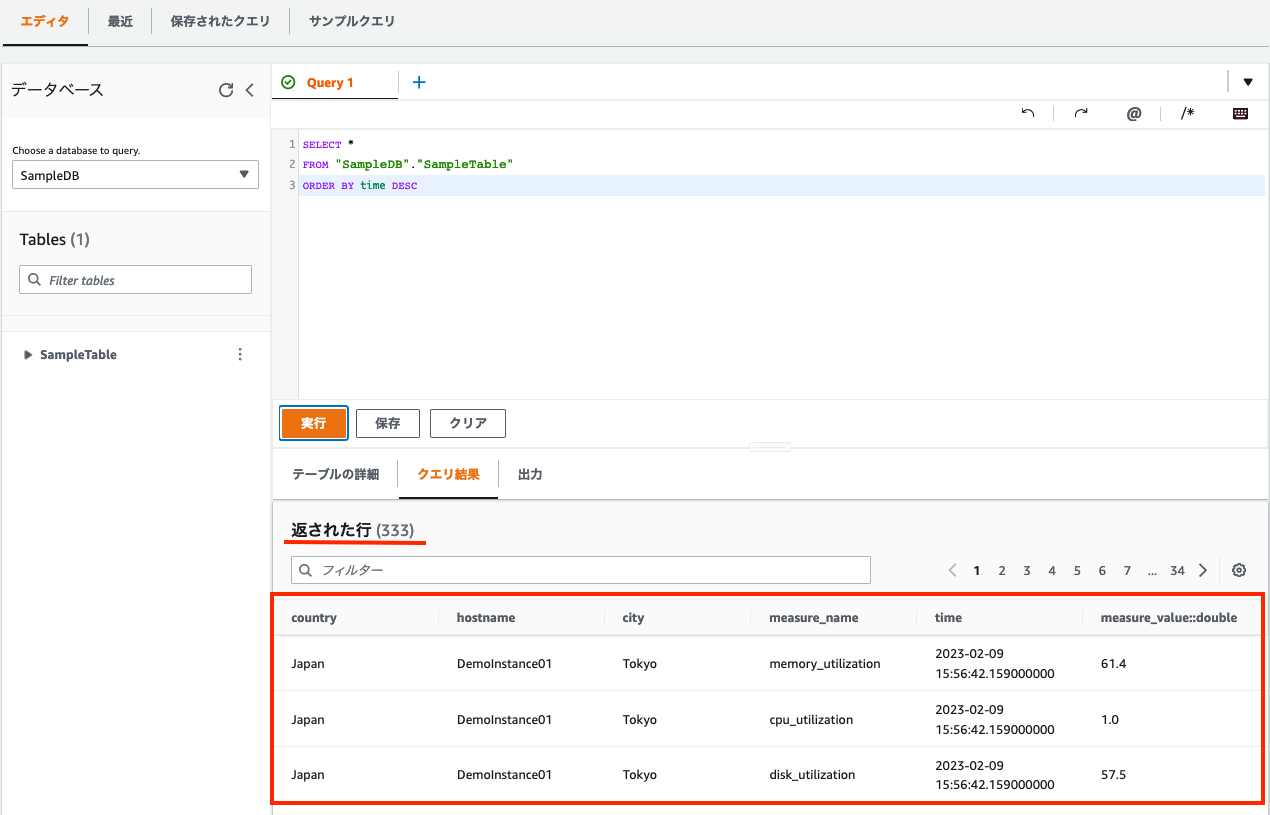
Task: Clear the editor with クリア button
Action: point(467,423)
